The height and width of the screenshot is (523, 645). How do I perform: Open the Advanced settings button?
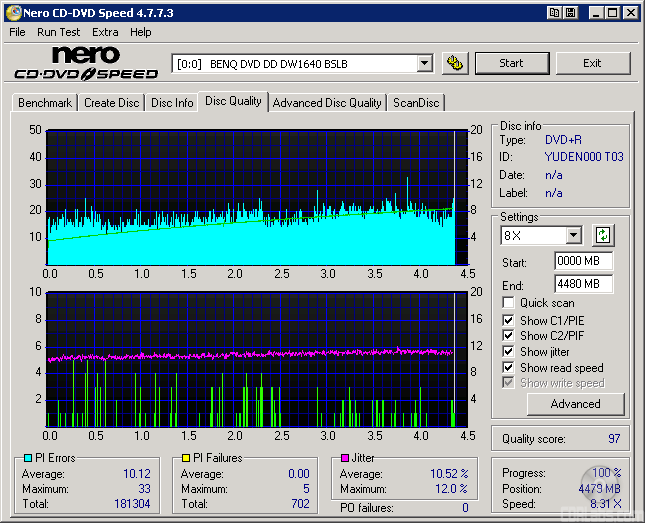[575, 404]
